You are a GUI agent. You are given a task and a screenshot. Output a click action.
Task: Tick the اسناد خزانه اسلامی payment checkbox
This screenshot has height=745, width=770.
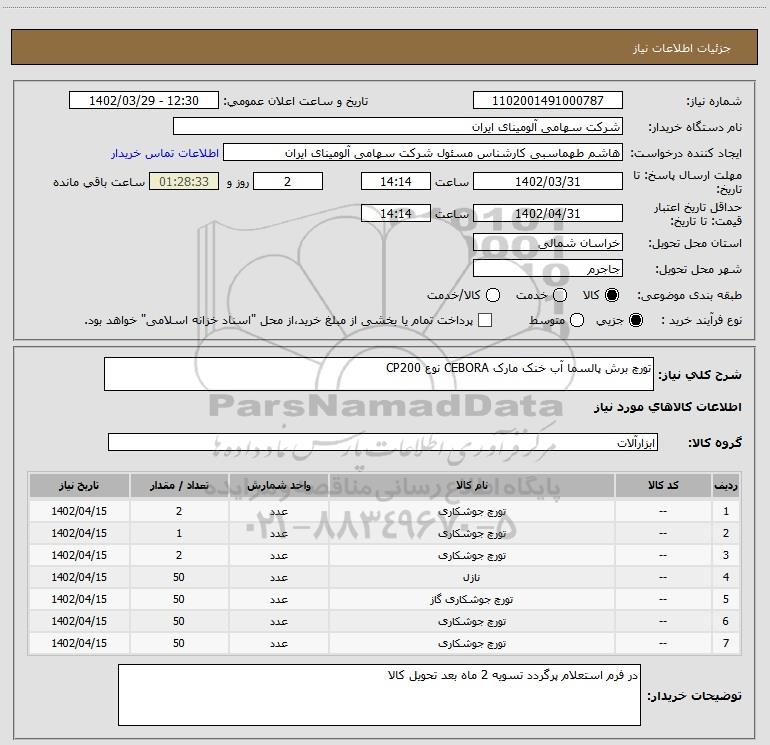(486, 320)
